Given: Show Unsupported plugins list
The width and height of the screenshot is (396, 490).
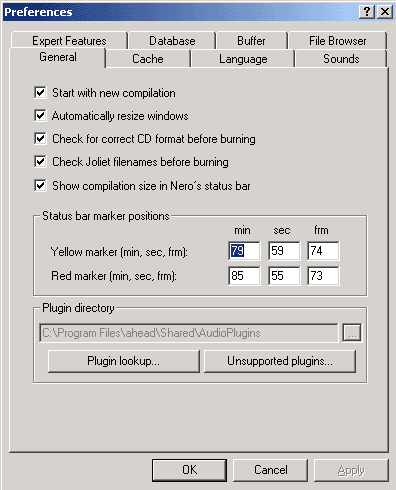Looking at the screenshot, I should click(x=280, y=361).
